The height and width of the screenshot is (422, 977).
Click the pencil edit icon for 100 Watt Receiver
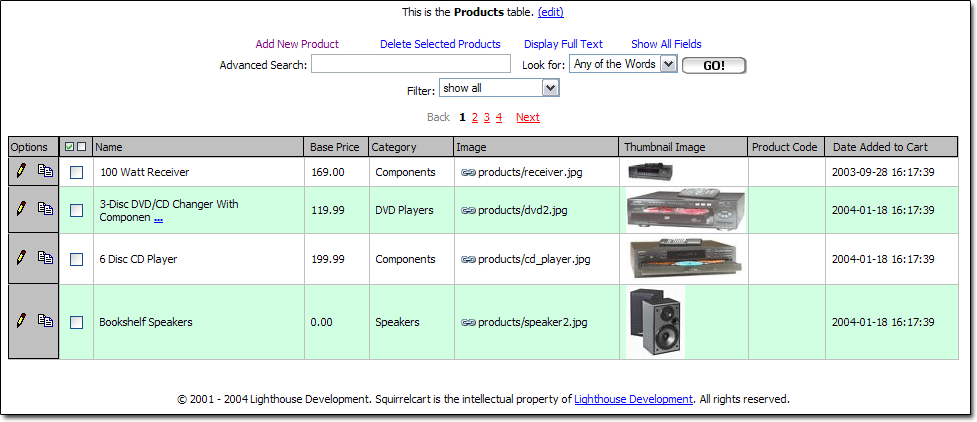coord(20,171)
